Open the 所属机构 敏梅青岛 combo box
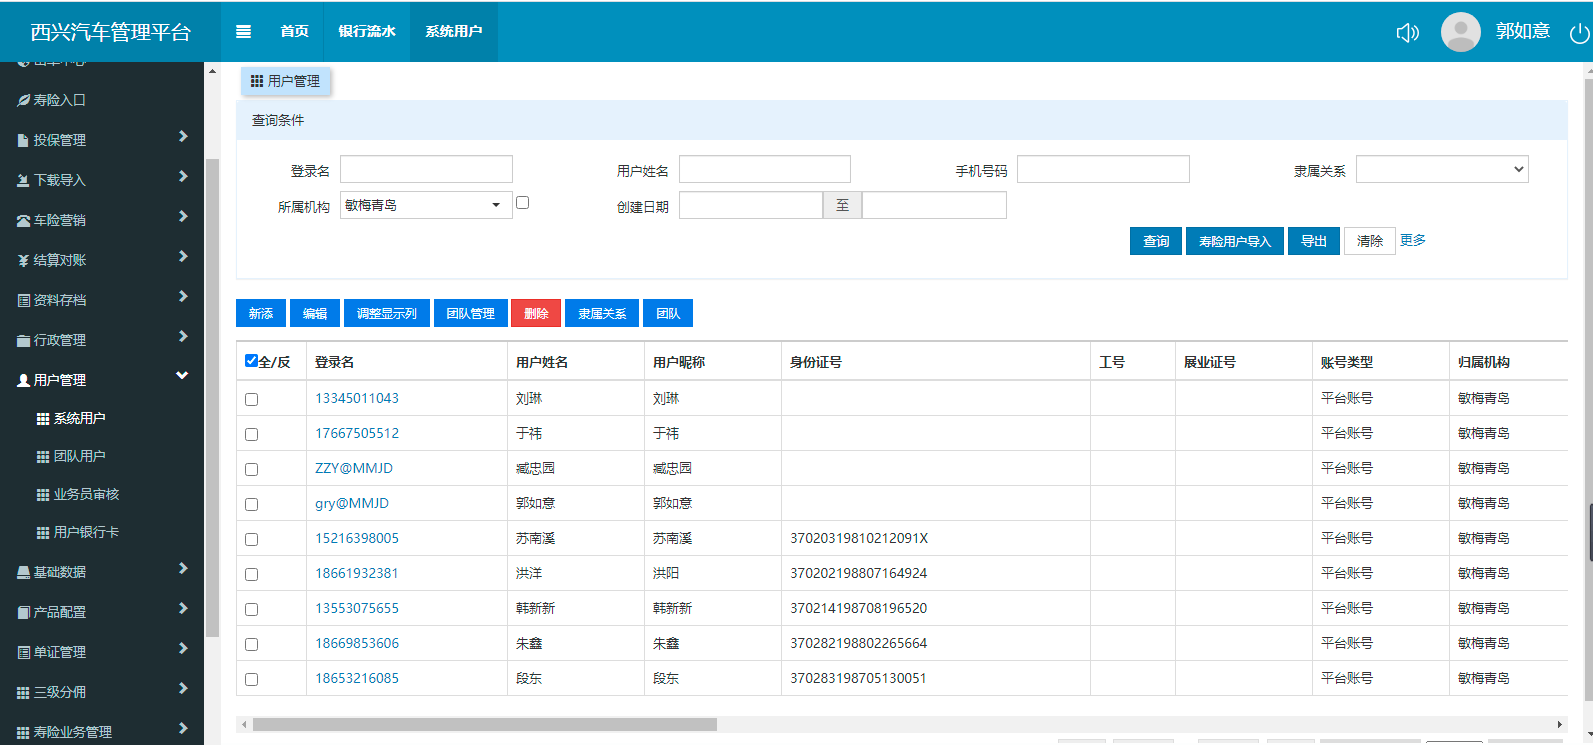Screen dimensions: 1593x745 click(x=425, y=205)
